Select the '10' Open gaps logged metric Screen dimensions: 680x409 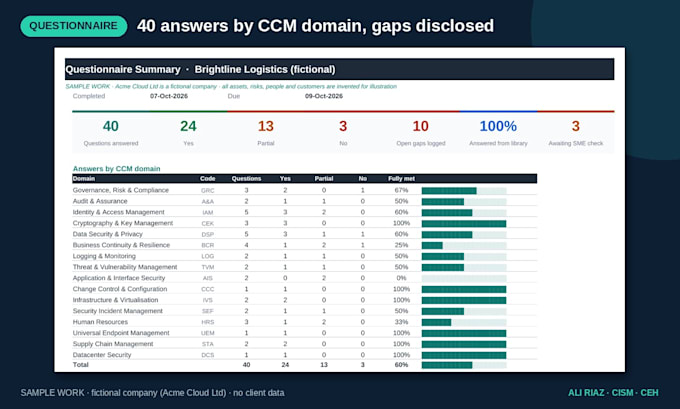click(420, 126)
